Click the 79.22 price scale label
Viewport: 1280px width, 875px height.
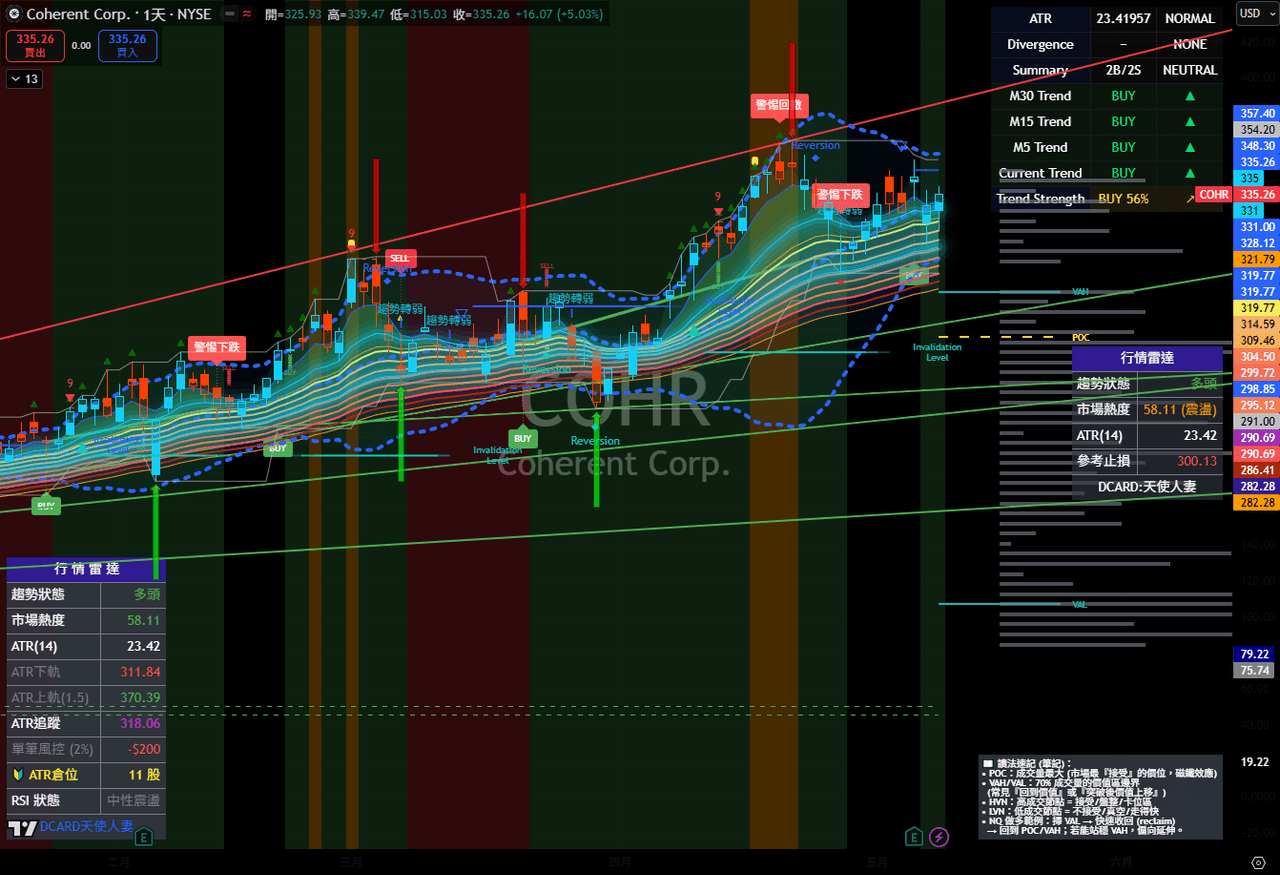(x=1255, y=654)
